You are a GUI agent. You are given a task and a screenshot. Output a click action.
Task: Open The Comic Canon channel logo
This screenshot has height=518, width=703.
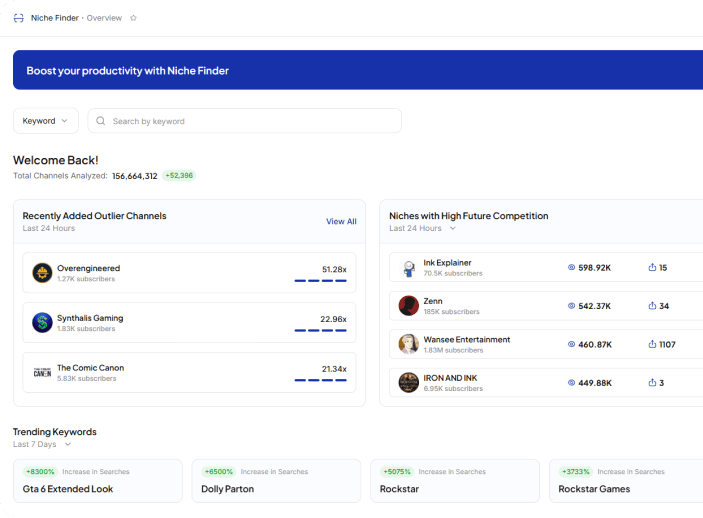[42, 372]
